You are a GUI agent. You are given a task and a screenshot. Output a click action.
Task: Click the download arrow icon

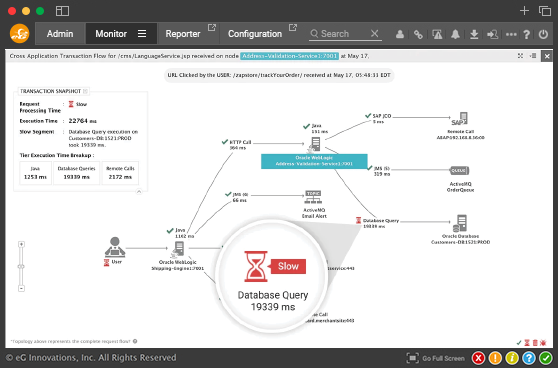tap(474, 34)
